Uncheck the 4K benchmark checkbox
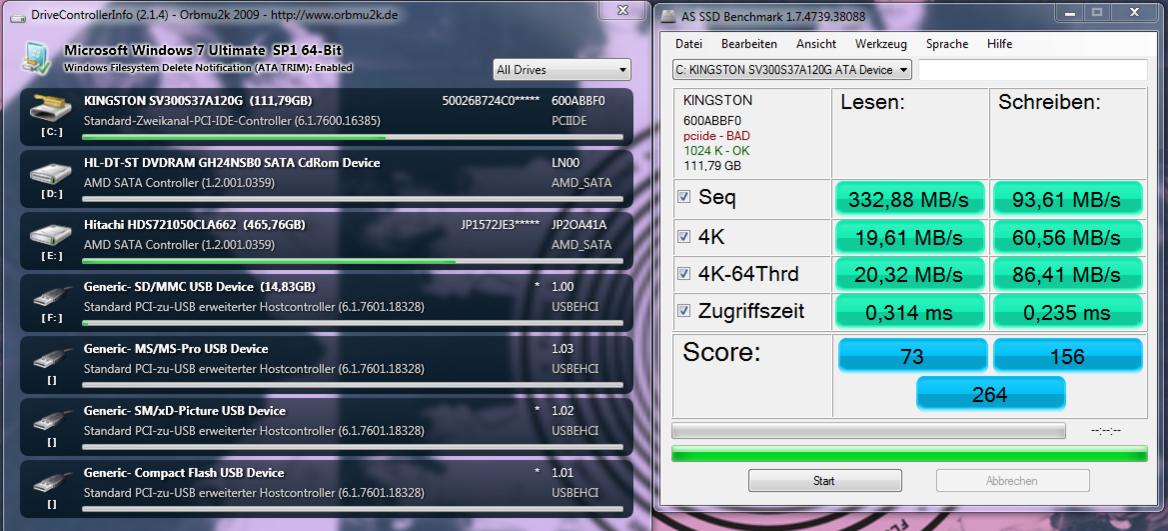Image resolution: width=1168 pixels, height=531 pixels. point(684,235)
